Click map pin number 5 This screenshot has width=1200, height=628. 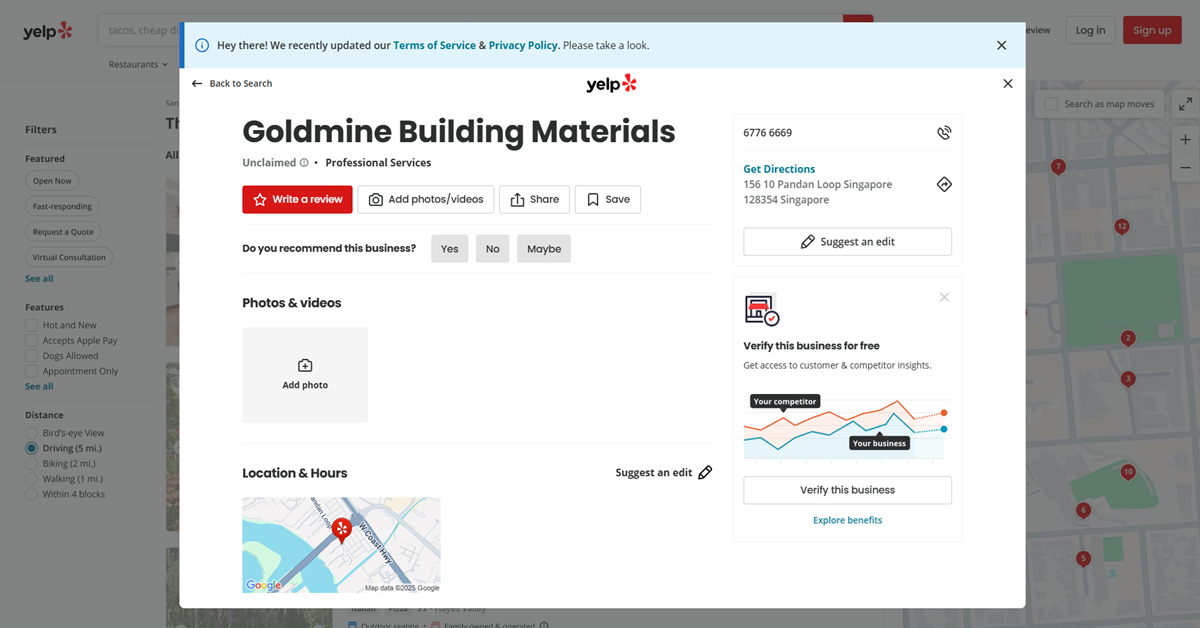(x=1083, y=559)
